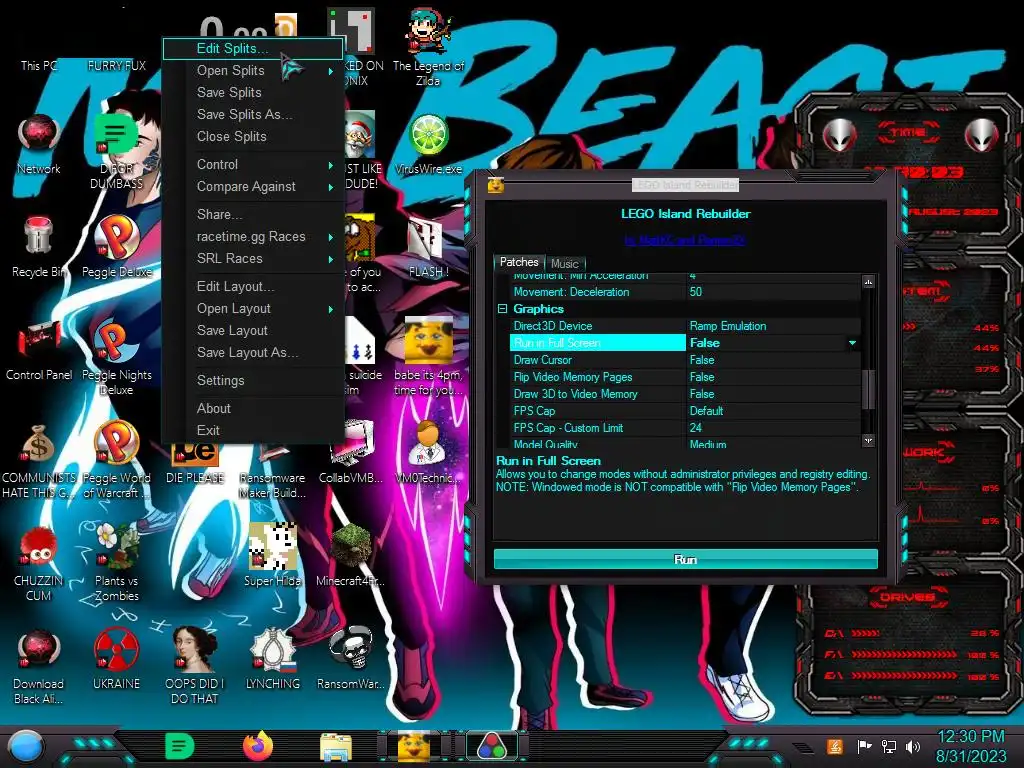The image size is (1024, 768).
Task: Select the UKRAINE radiation icon
Action: click(116, 660)
